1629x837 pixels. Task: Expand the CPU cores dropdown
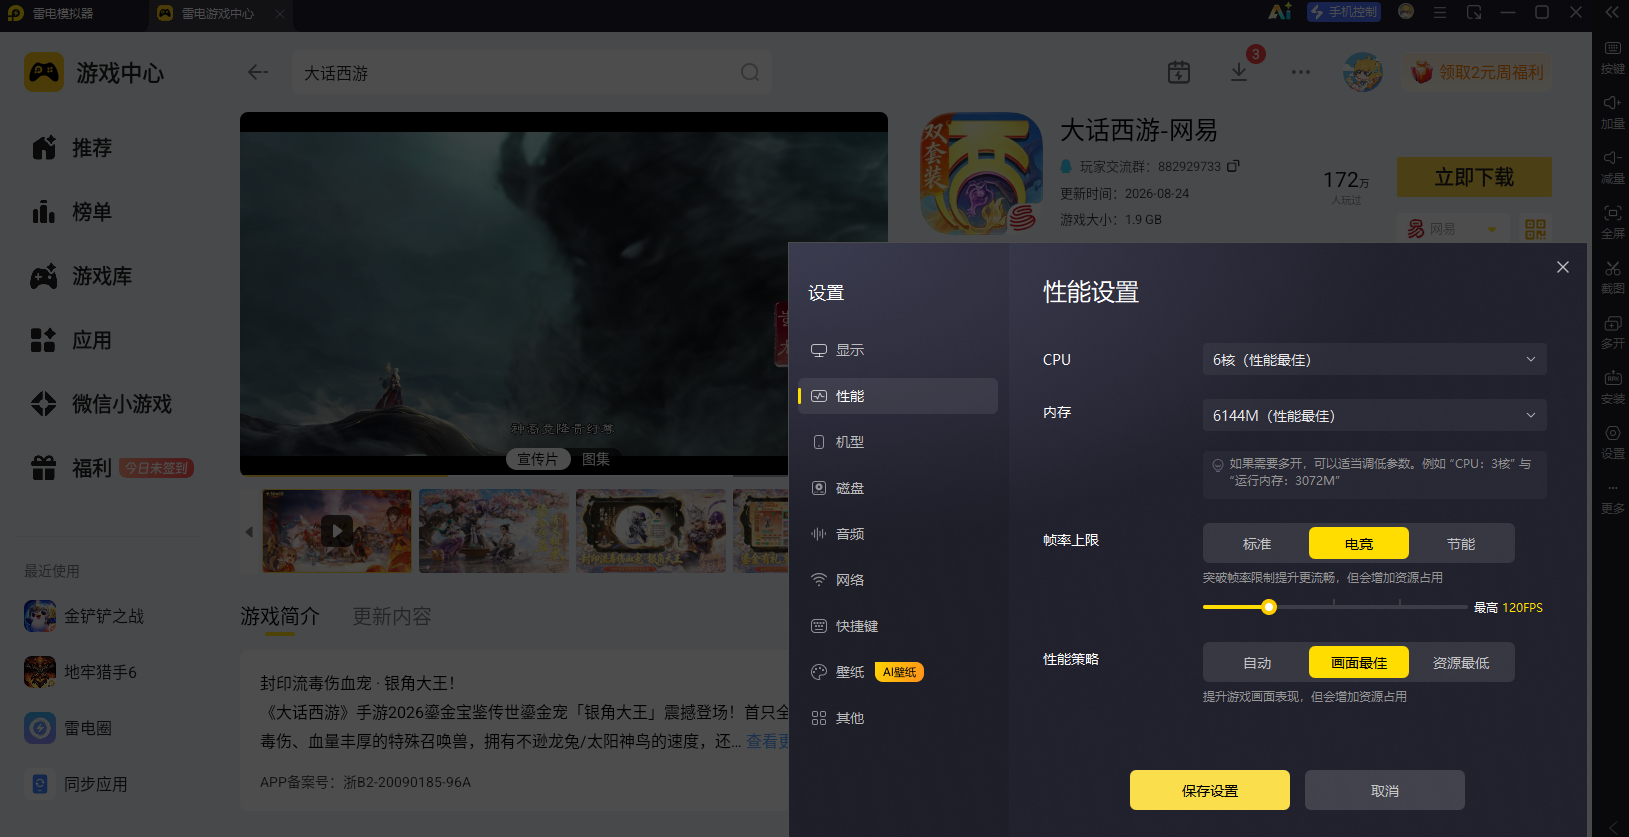(x=1374, y=359)
